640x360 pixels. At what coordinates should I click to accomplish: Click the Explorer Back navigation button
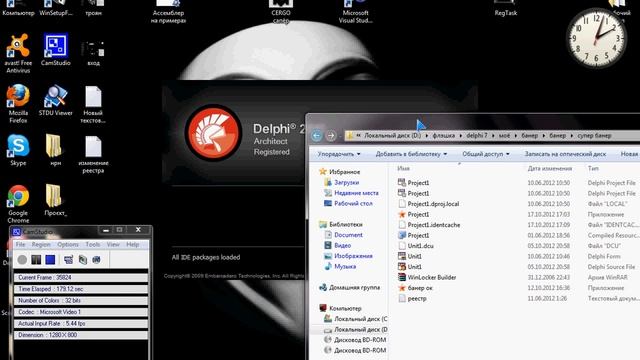(x=317, y=136)
